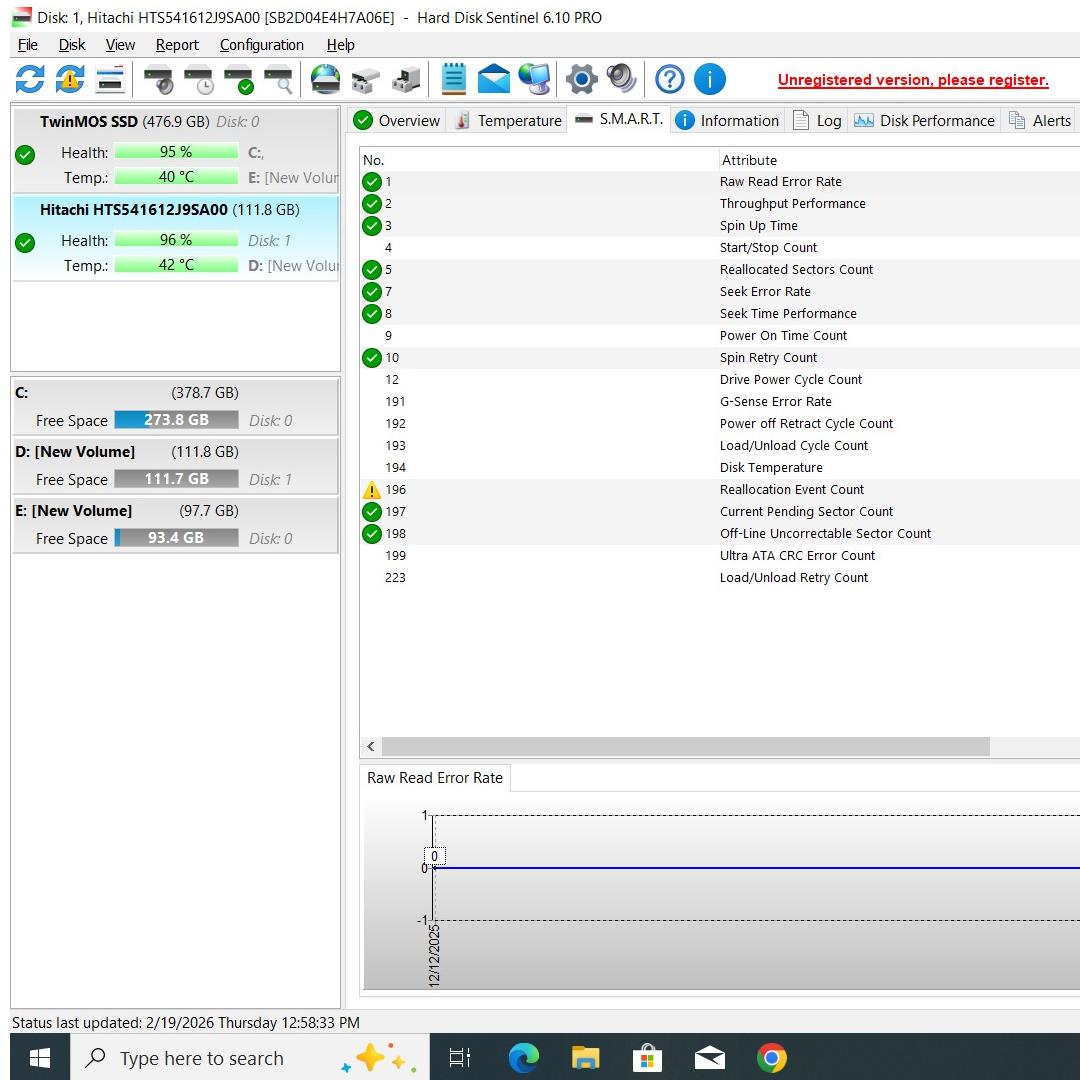1080x1080 pixels.
Task: Click the left arrow of horizontal scrollbar
Action: 371,747
